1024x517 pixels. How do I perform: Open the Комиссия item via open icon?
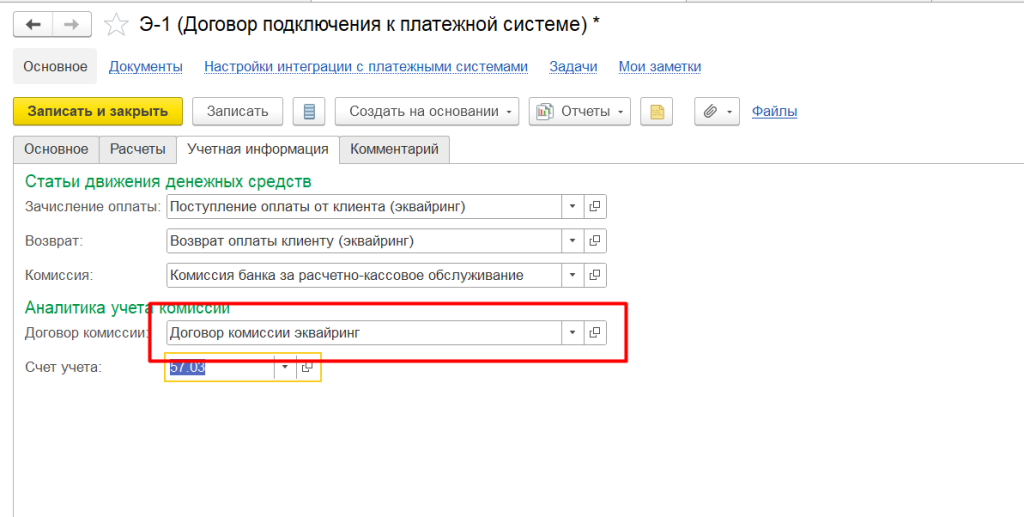click(594, 275)
